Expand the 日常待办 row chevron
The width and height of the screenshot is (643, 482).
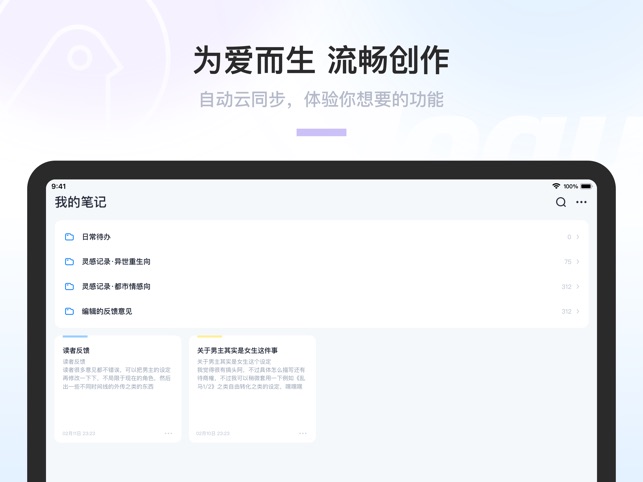pos(578,237)
